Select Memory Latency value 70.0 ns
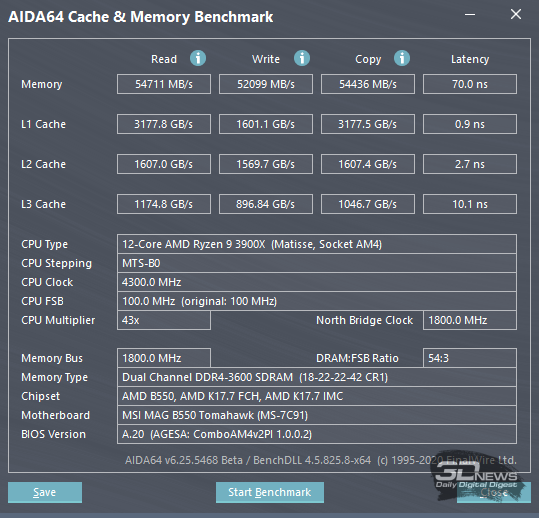The image size is (539, 518). [470, 84]
